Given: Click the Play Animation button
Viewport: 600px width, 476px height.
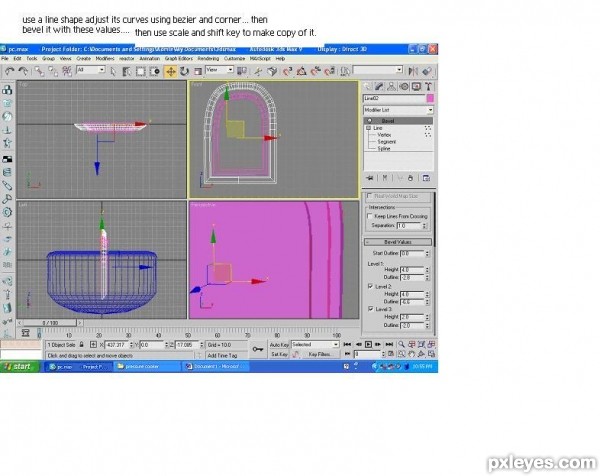Looking at the screenshot, I should tap(368, 344).
